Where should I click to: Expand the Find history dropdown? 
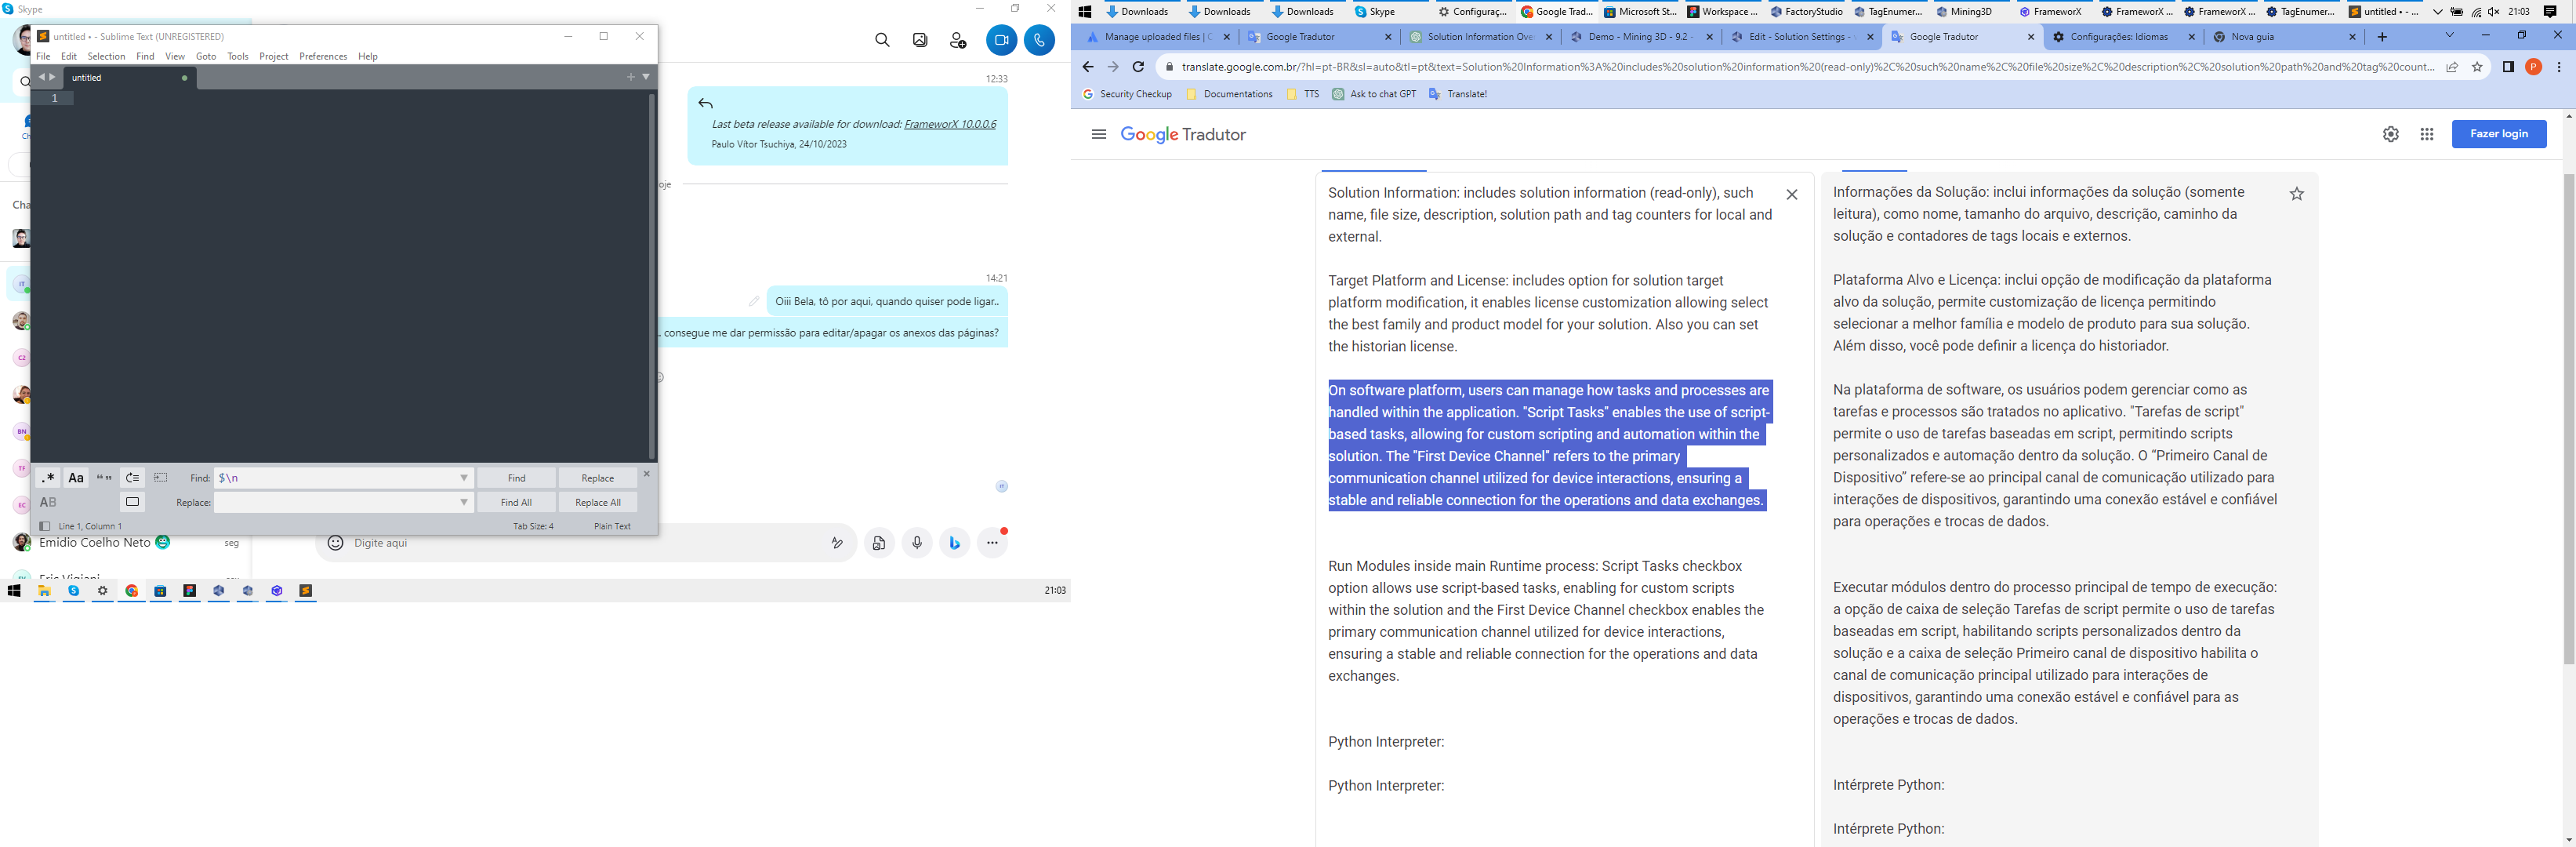(463, 478)
